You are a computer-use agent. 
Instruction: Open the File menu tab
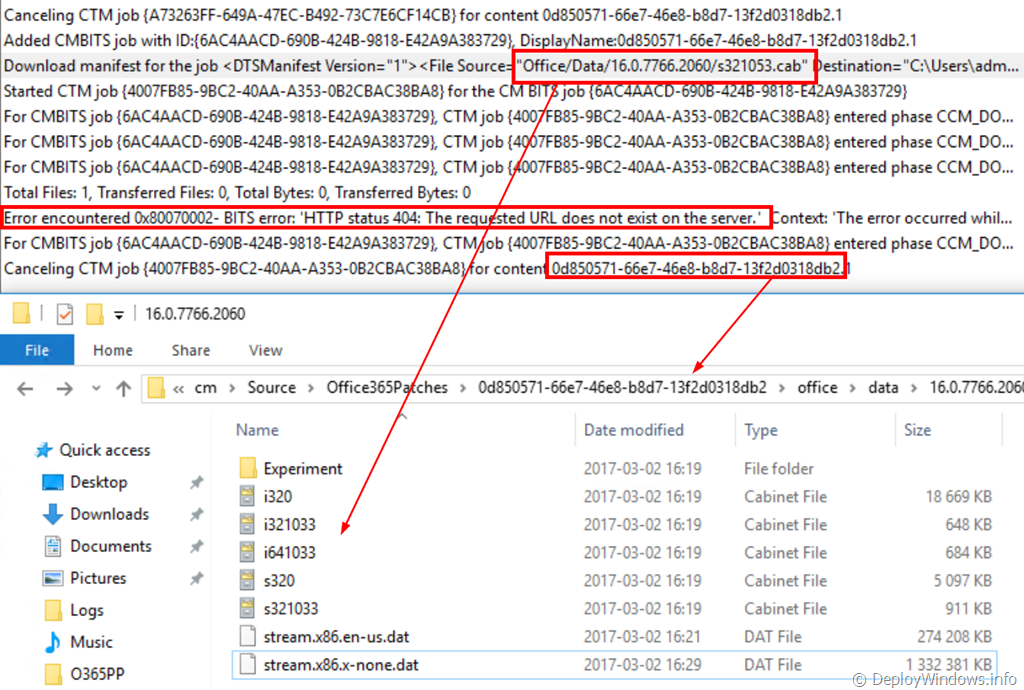click(37, 350)
